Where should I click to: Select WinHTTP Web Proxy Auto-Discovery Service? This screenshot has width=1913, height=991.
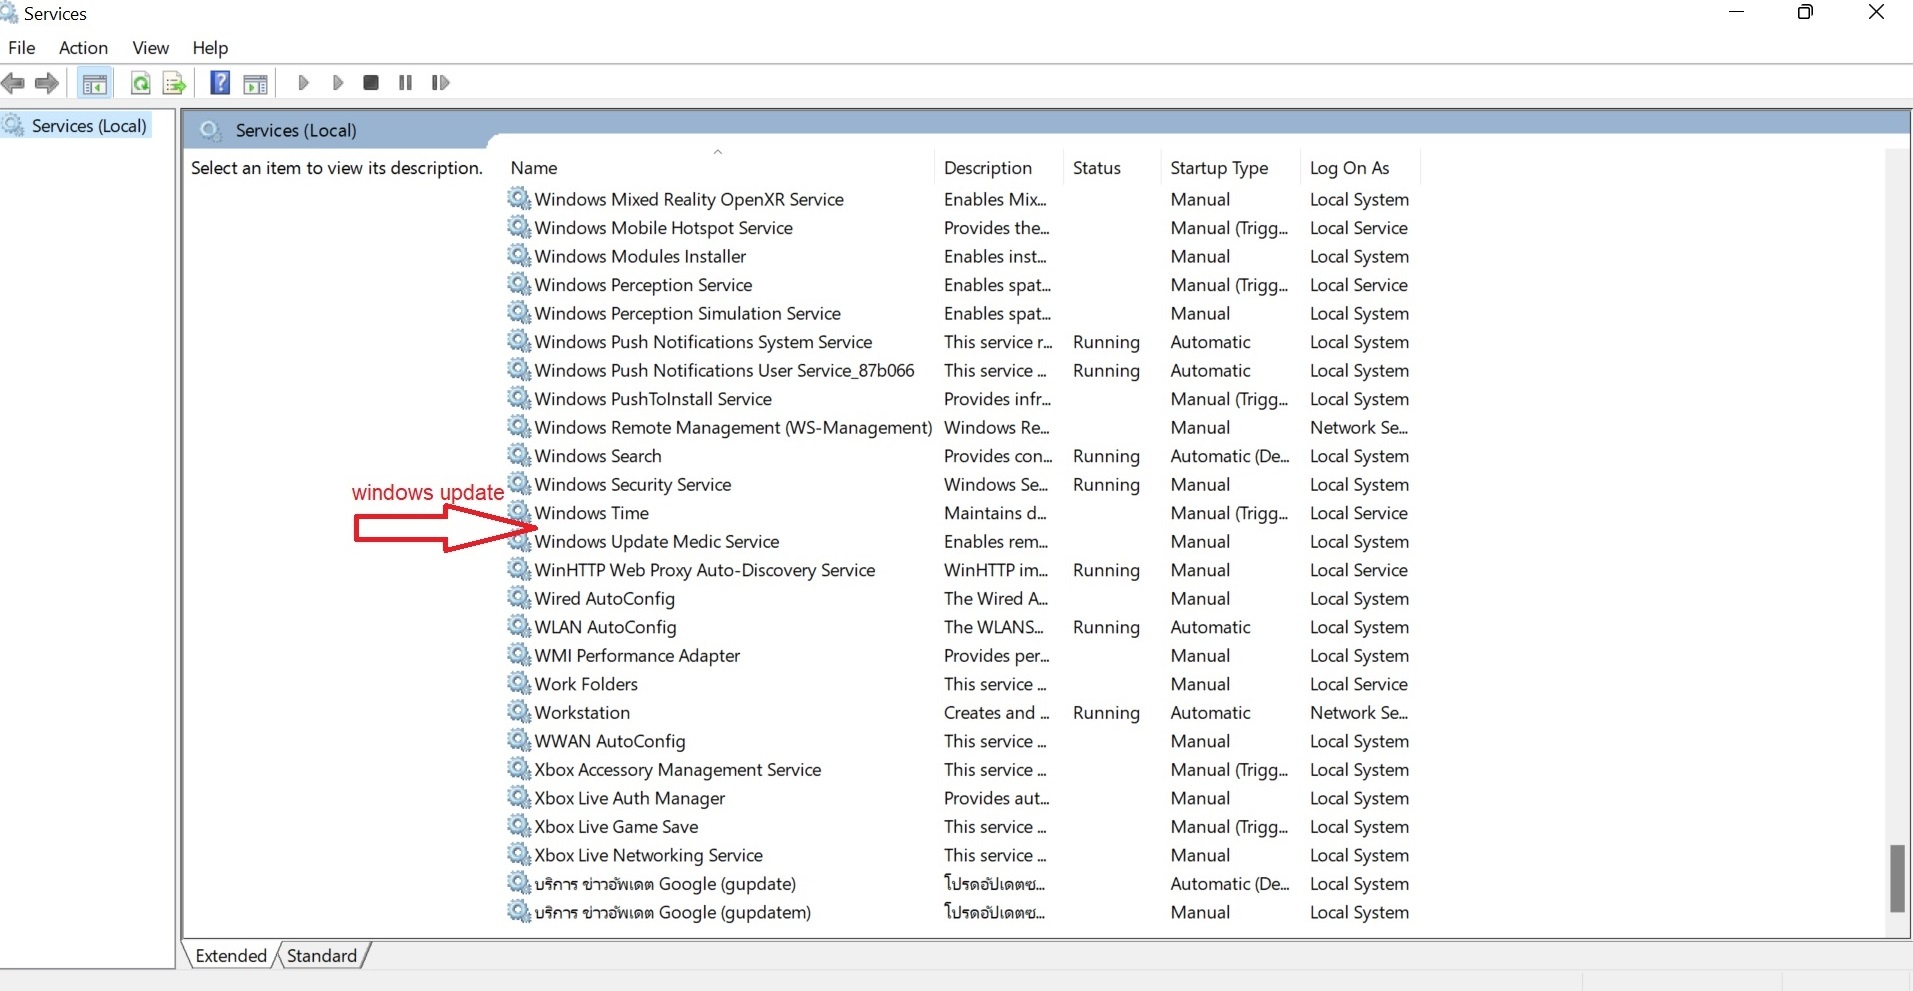pyautogui.click(x=705, y=569)
